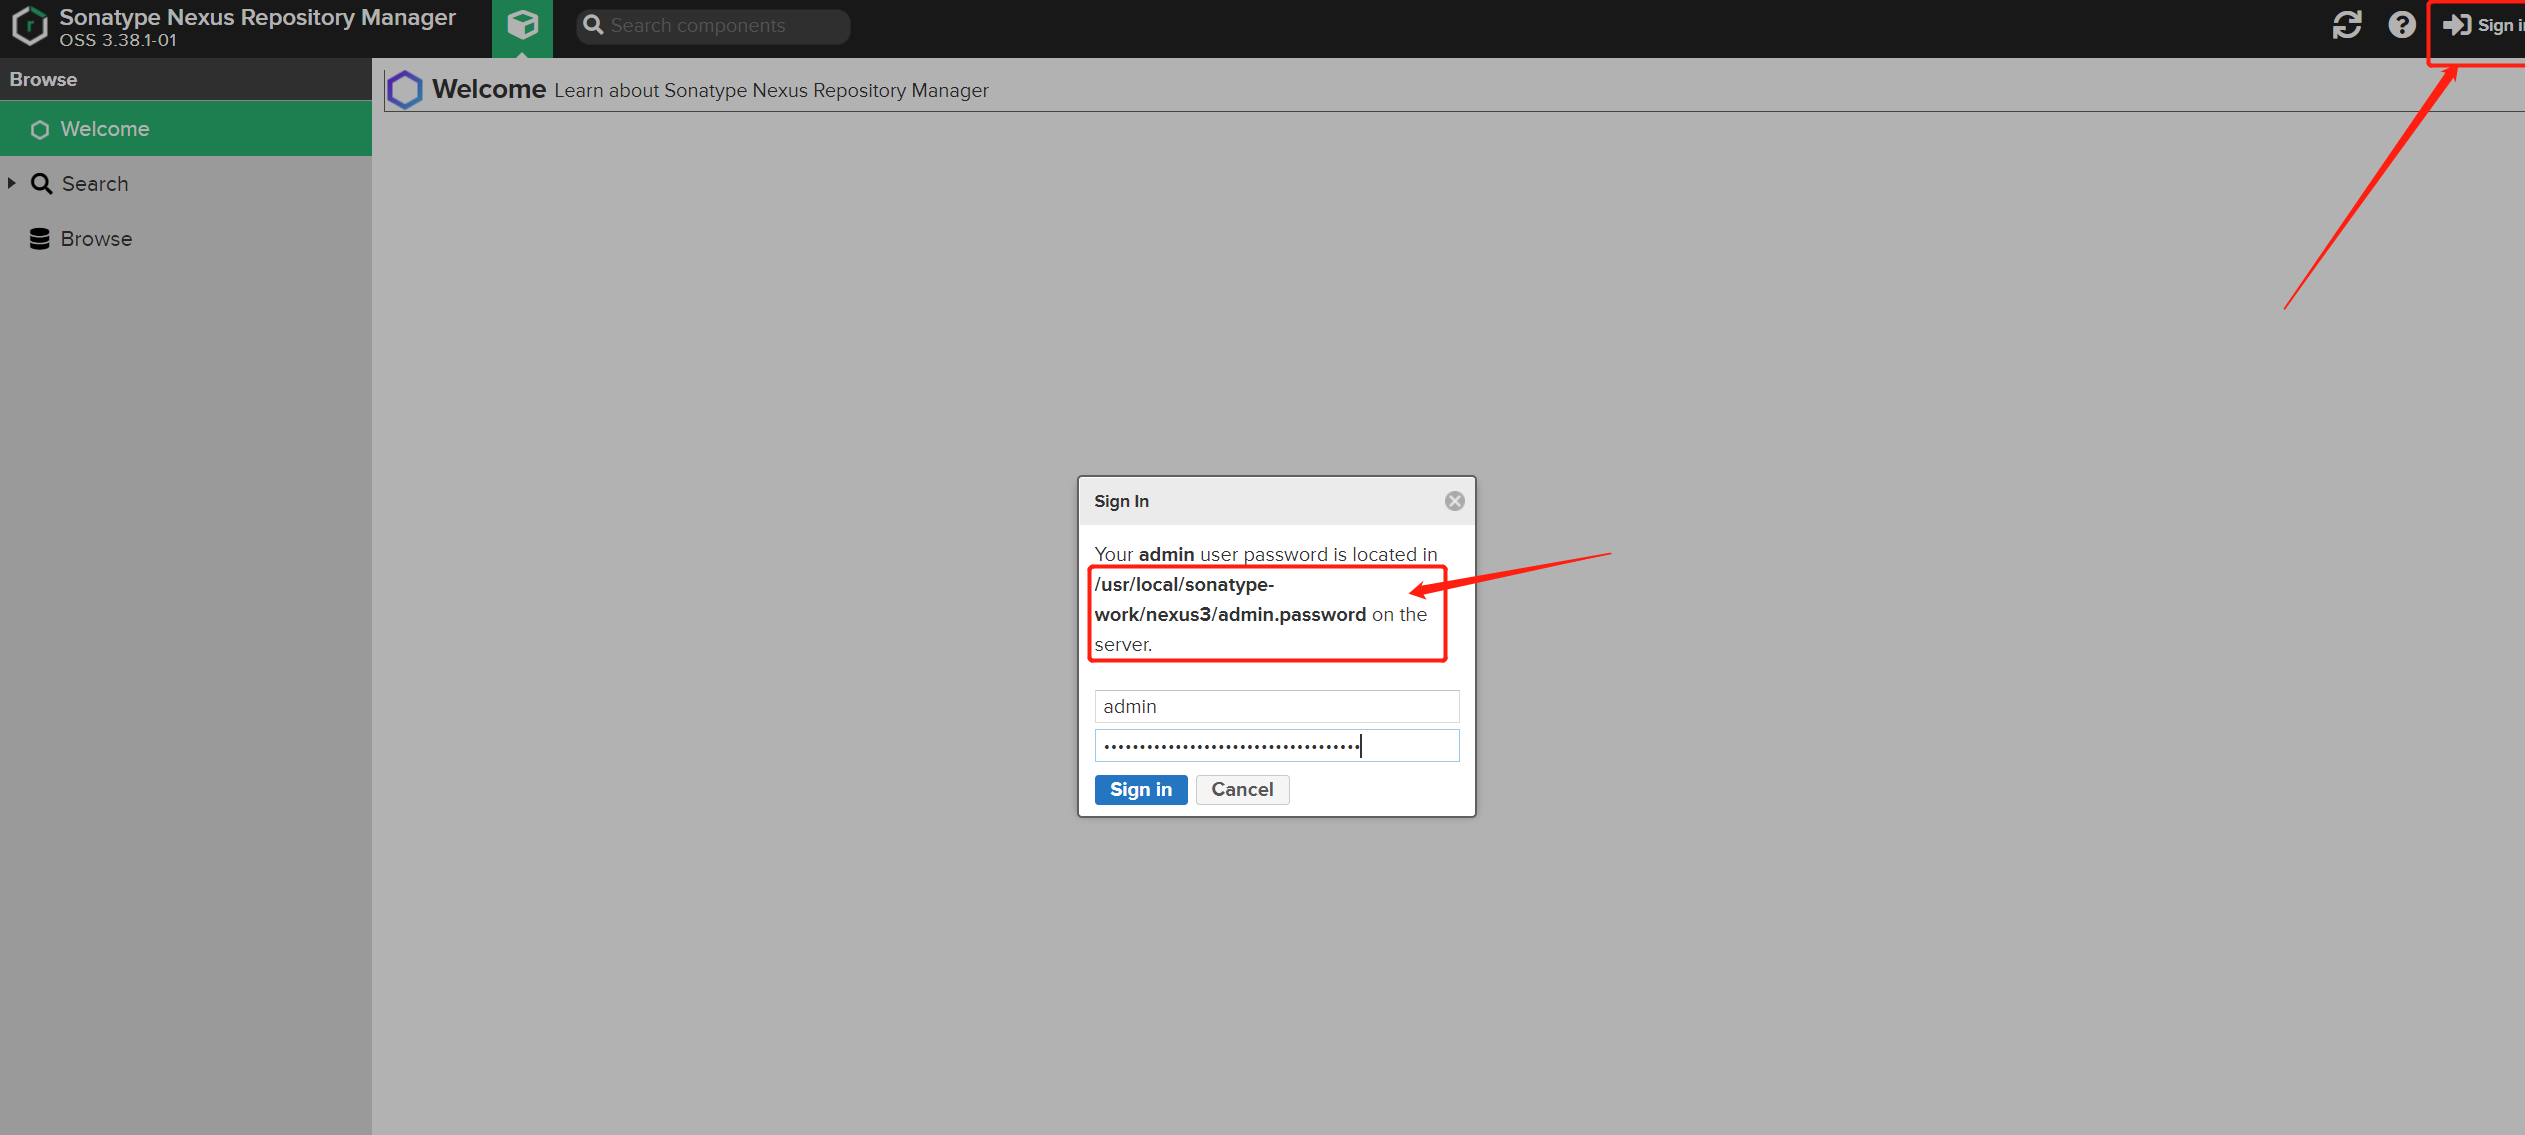This screenshot has height=1135, width=2525.
Task: Click the admin username field
Action: point(1277,706)
